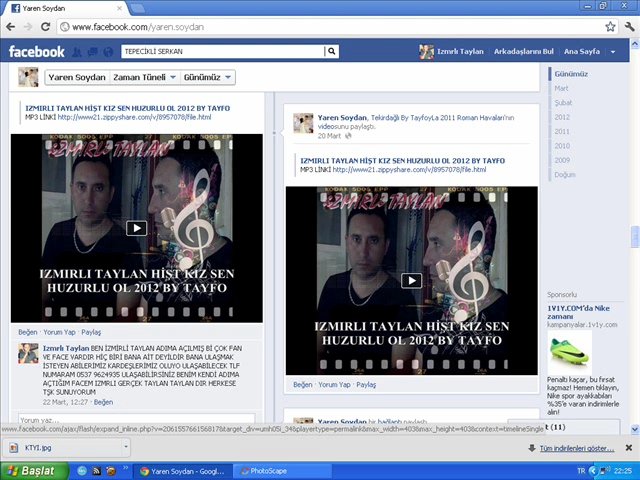Open the new tab button
Screen dimensions: 640x480
[x=138, y=8]
